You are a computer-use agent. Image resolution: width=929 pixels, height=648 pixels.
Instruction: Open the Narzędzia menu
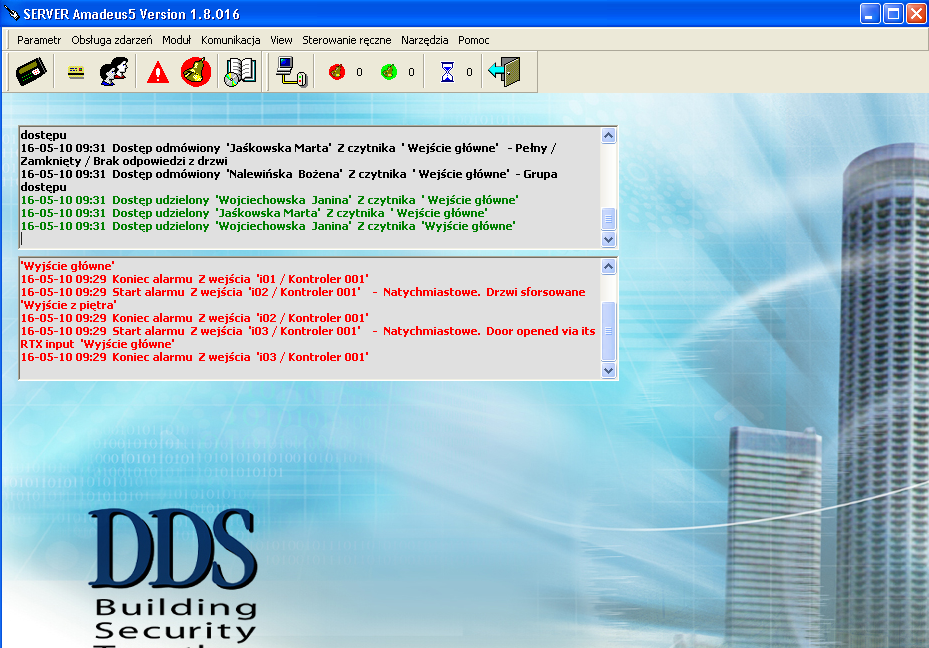pyautogui.click(x=424, y=40)
